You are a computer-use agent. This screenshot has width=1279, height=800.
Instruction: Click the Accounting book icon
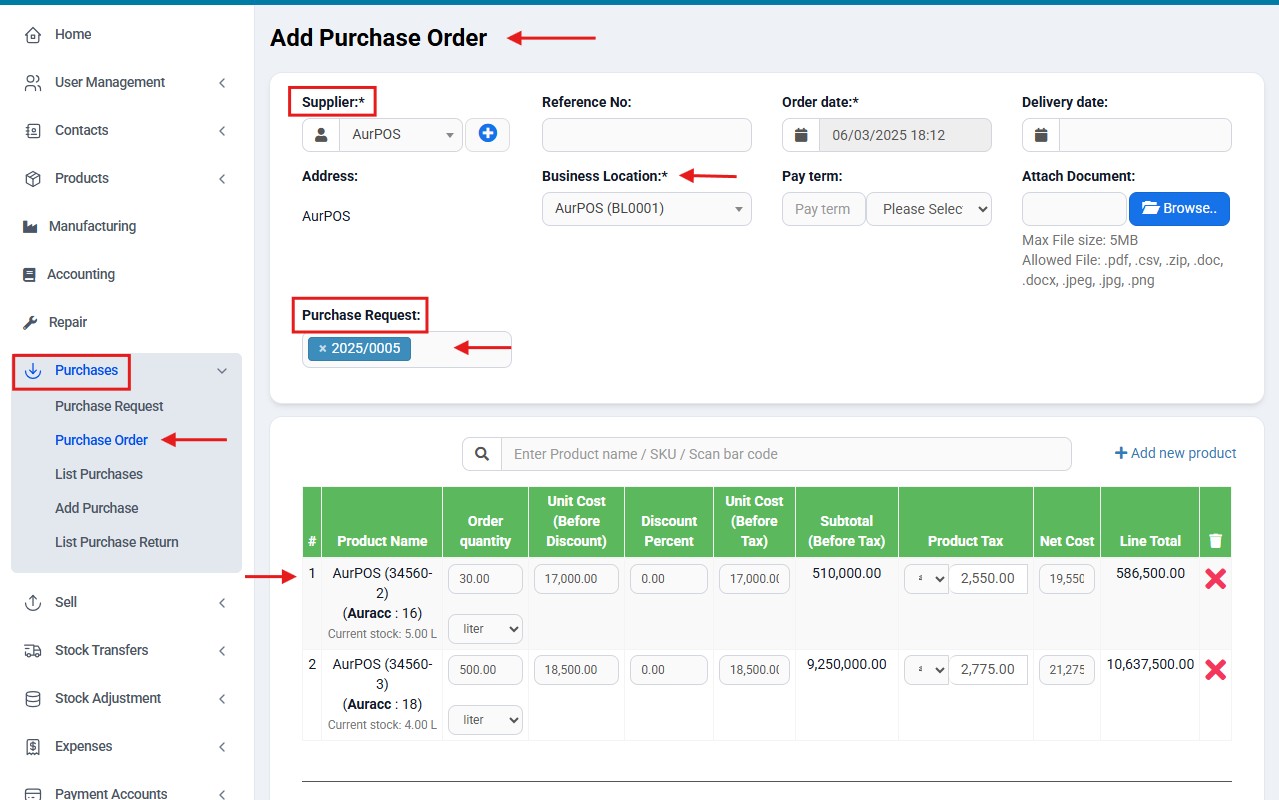(29, 275)
